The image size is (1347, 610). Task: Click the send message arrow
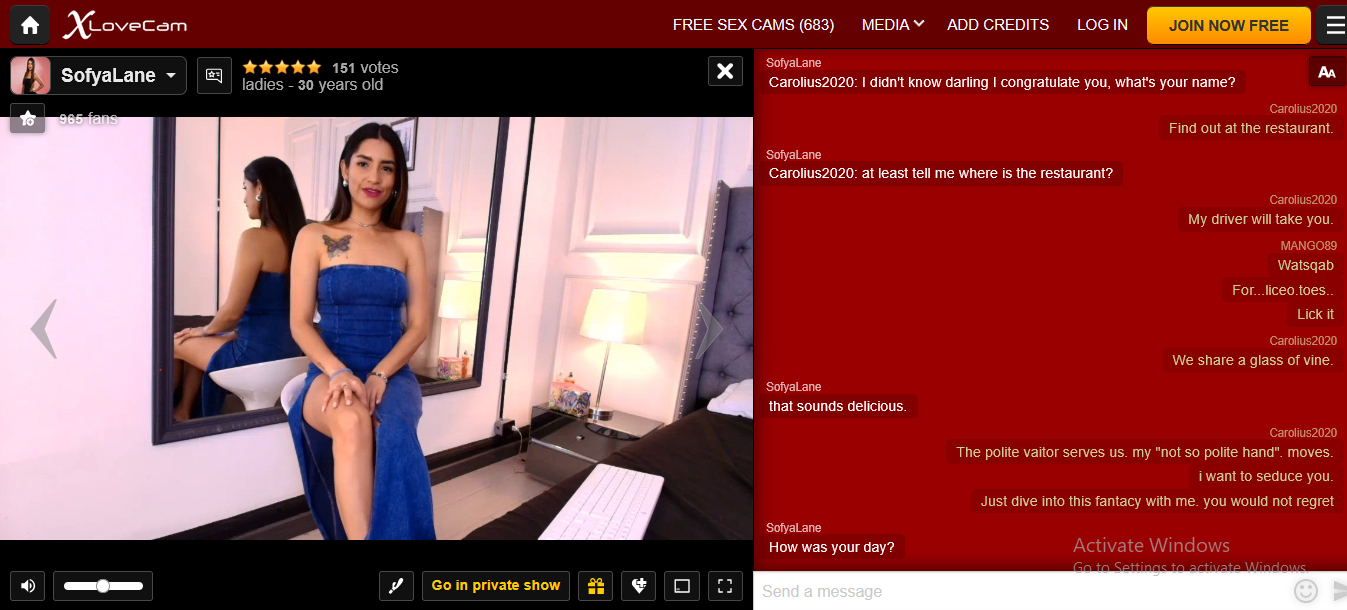(x=1338, y=591)
